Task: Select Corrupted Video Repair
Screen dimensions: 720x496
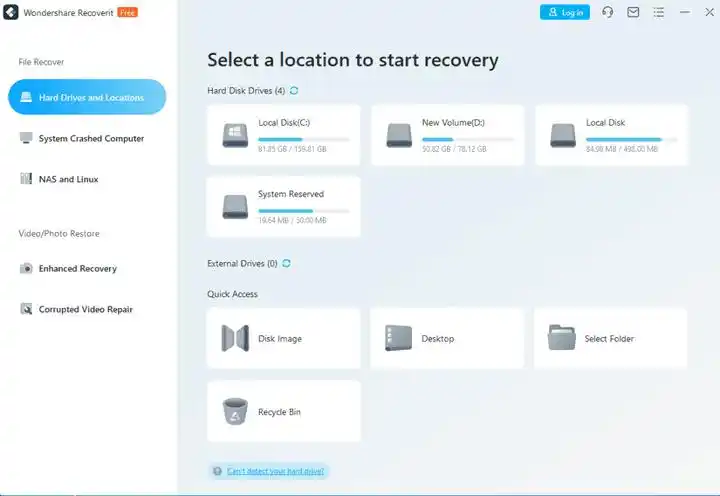Action: [x=85, y=310]
